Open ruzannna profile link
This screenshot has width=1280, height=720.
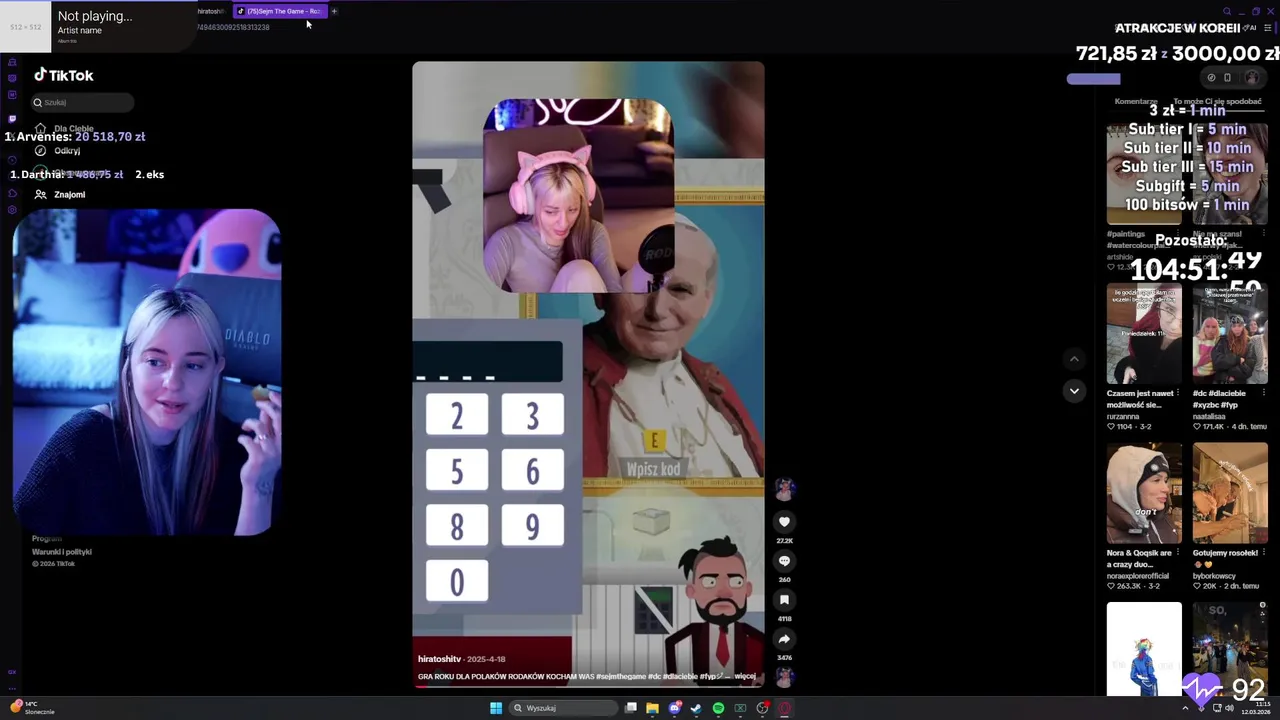(x=1124, y=416)
